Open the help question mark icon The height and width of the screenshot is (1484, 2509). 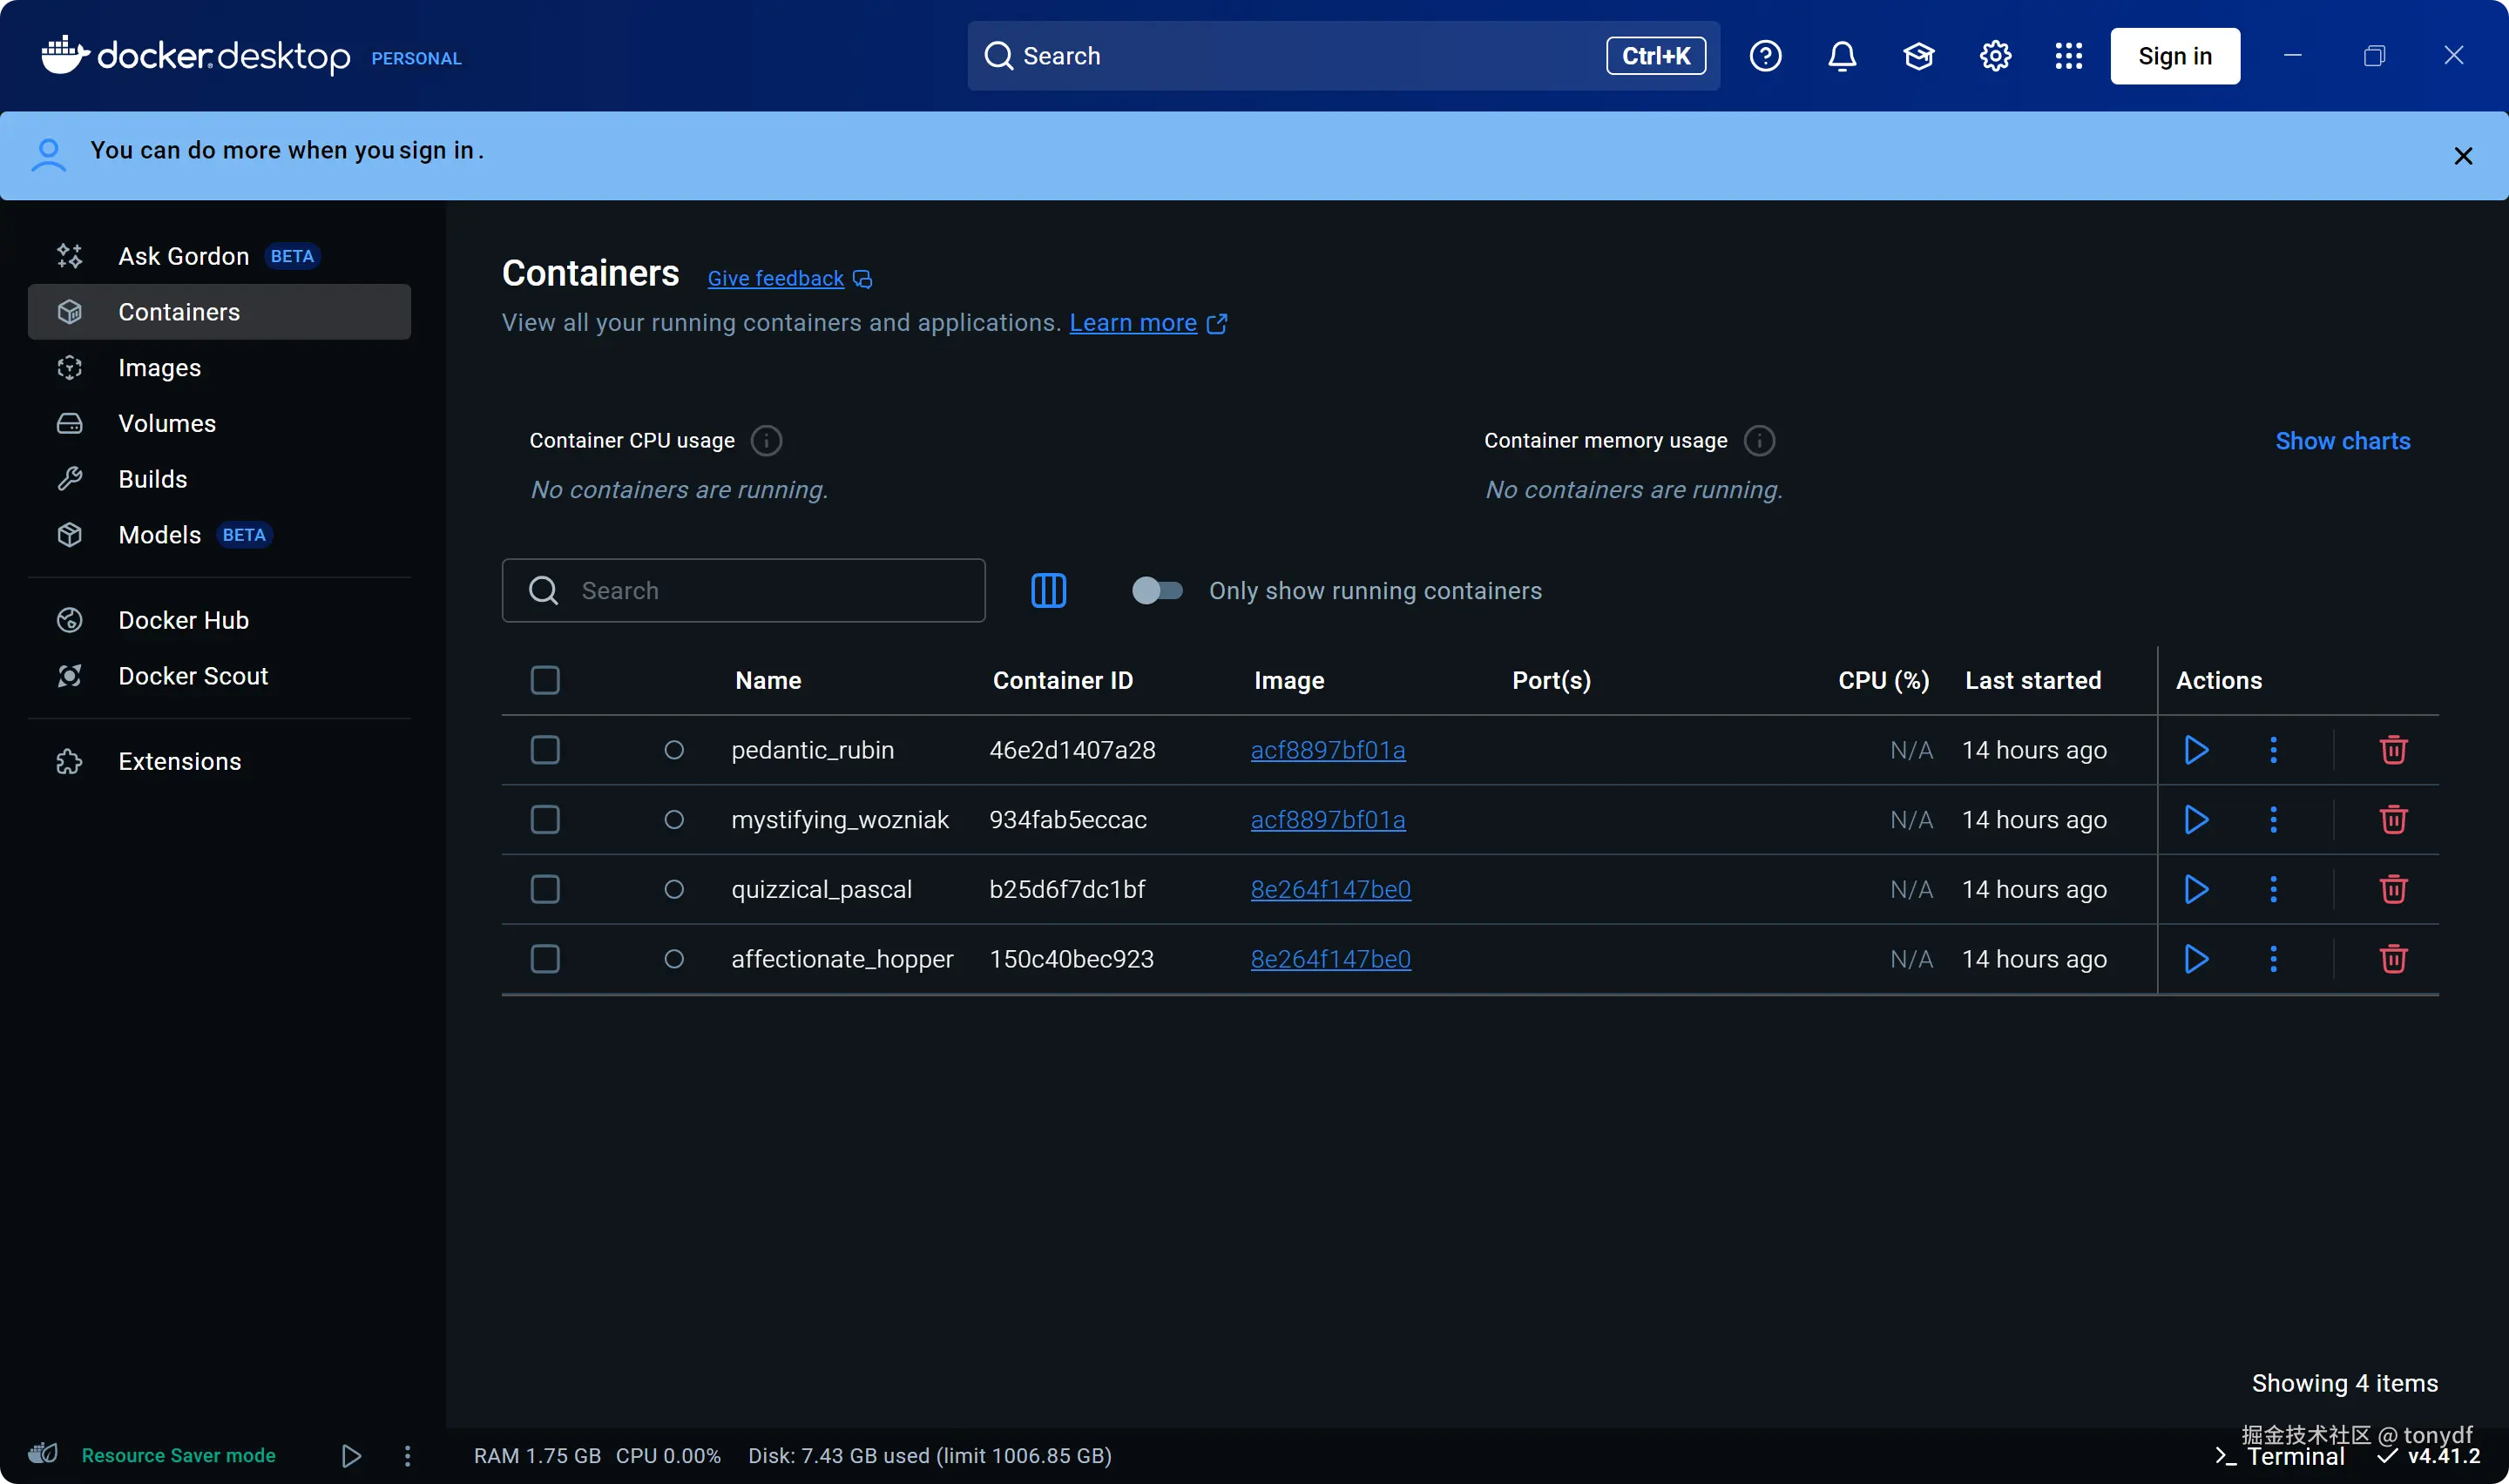(1765, 56)
